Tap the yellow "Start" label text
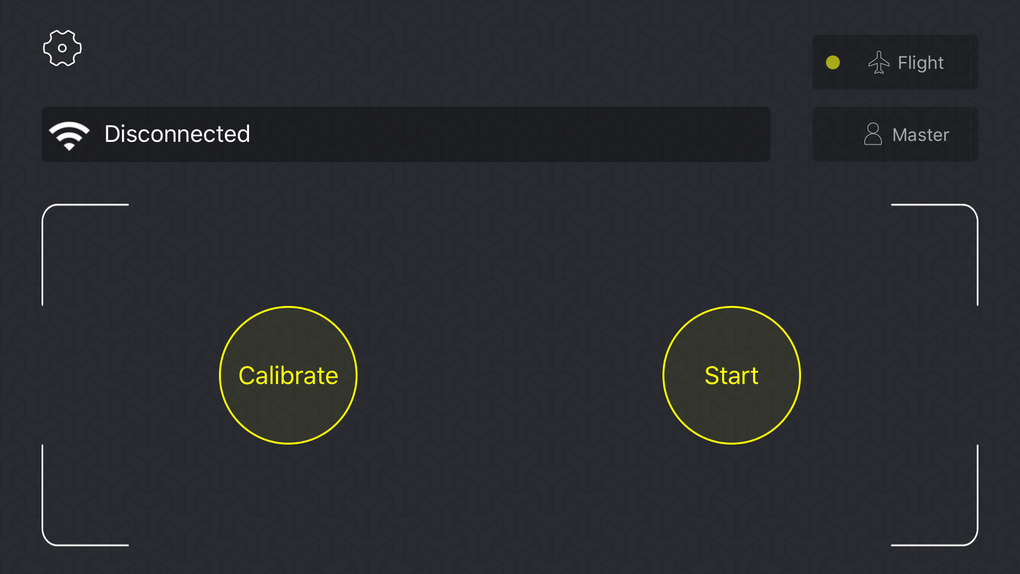The height and width of the screenshot is (574, 1020). pos(732,376)
